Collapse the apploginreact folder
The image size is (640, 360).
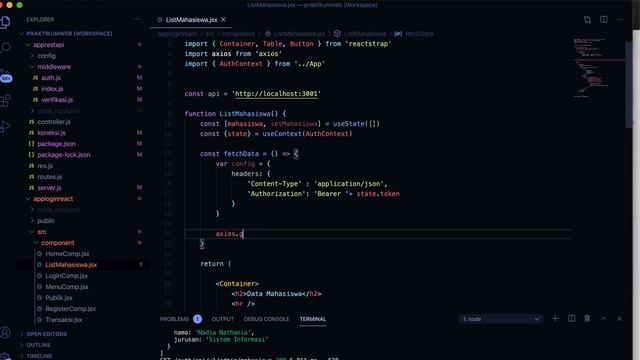click(53, 199)
